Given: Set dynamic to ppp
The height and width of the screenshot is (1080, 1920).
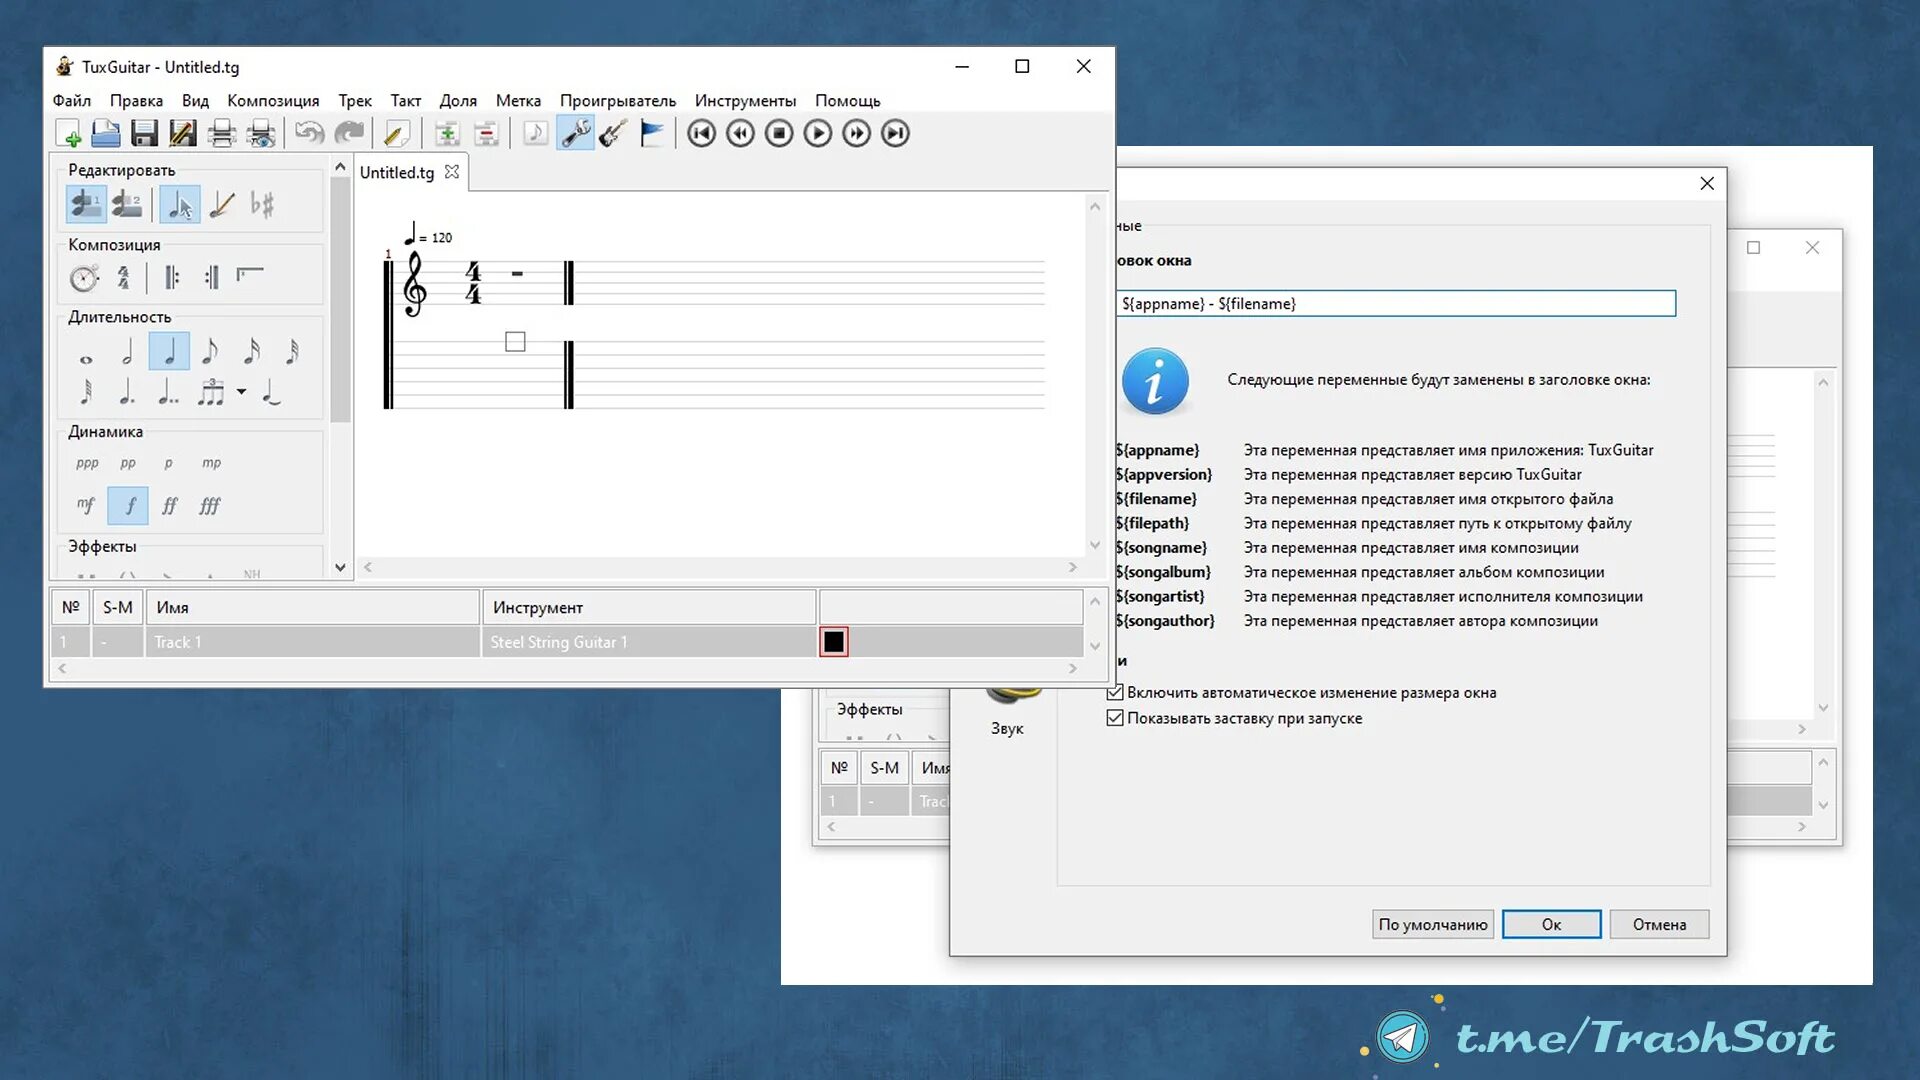Looking at the screenshot, I should click(x=87, y=463).
